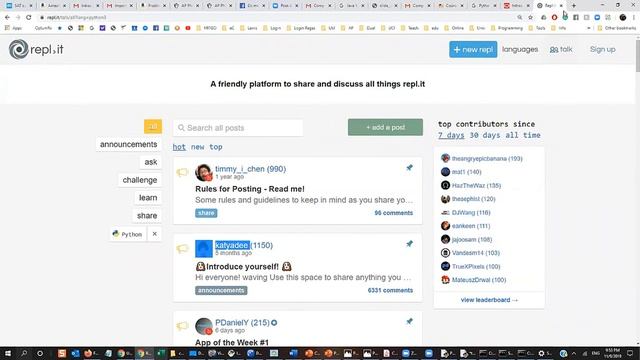The image size is (640, 360).
Task: Create a new repl
Action: (473, 49)
